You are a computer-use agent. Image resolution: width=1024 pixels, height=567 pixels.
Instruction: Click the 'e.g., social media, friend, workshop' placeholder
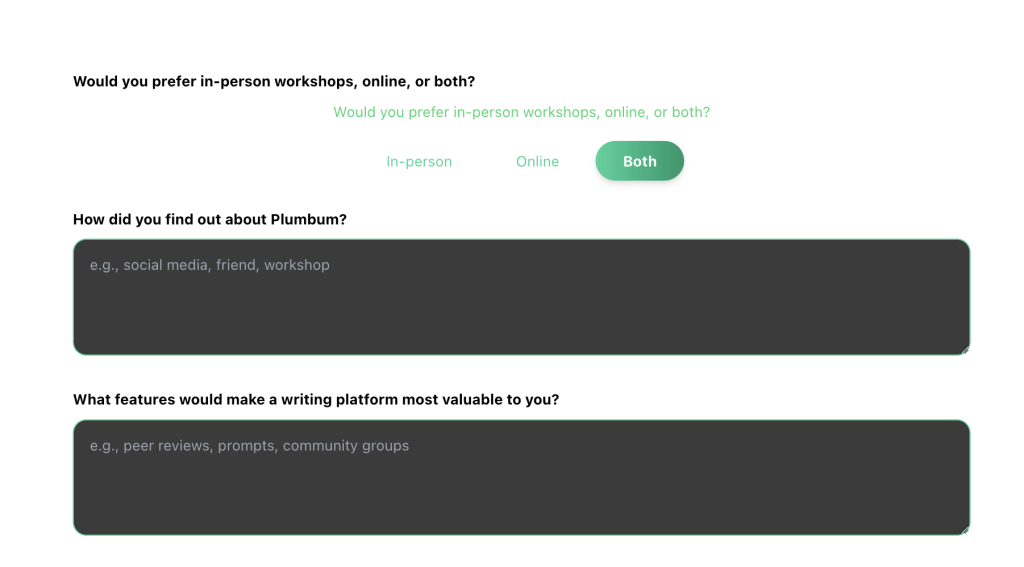pos(210,265)
